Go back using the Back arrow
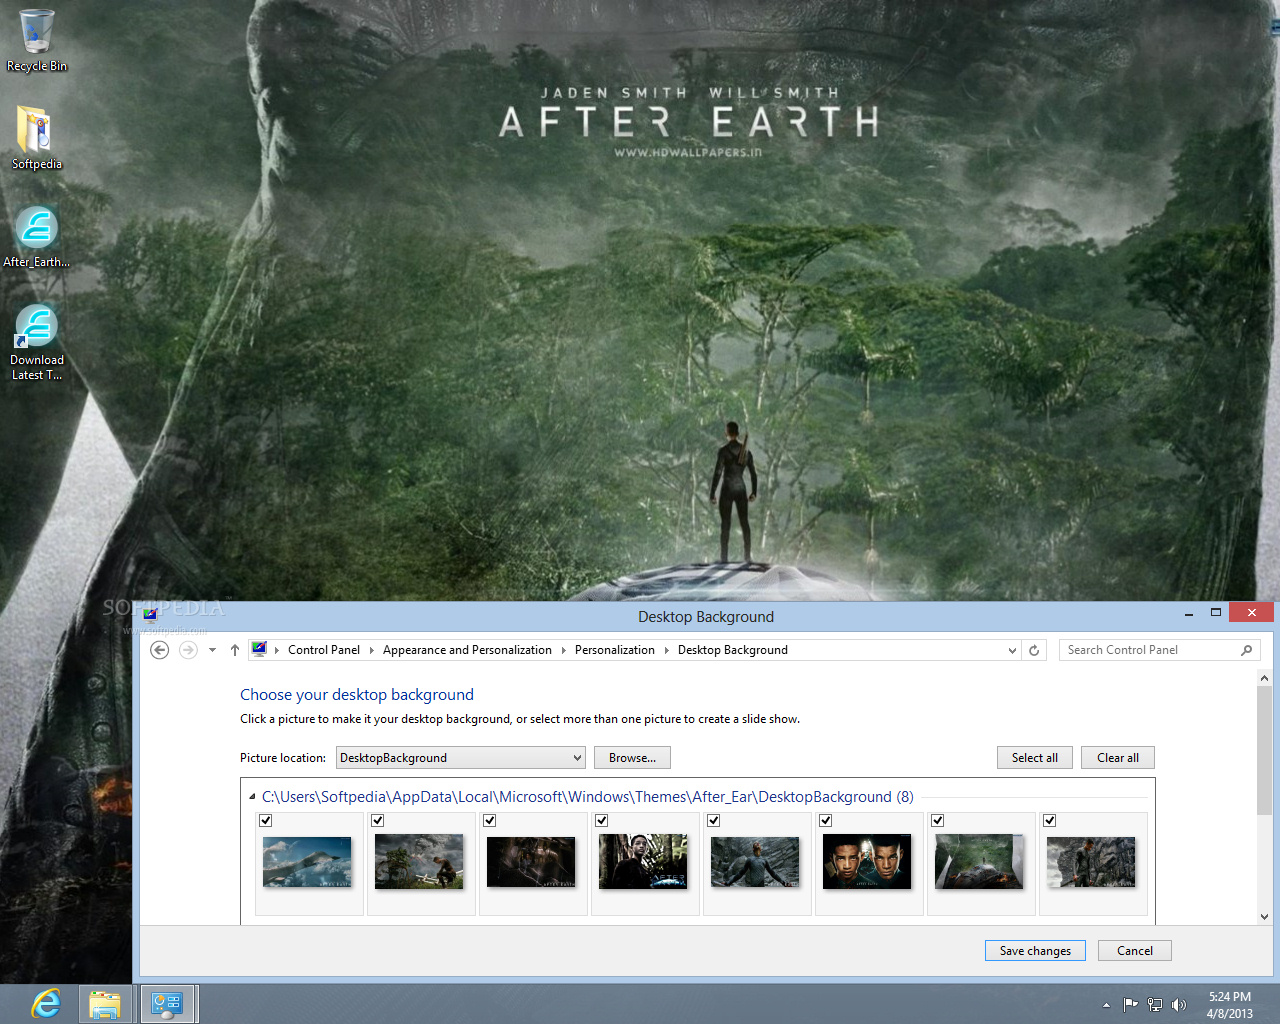The width and height of the screenshot is (1280, 1024). pos(159,650)
